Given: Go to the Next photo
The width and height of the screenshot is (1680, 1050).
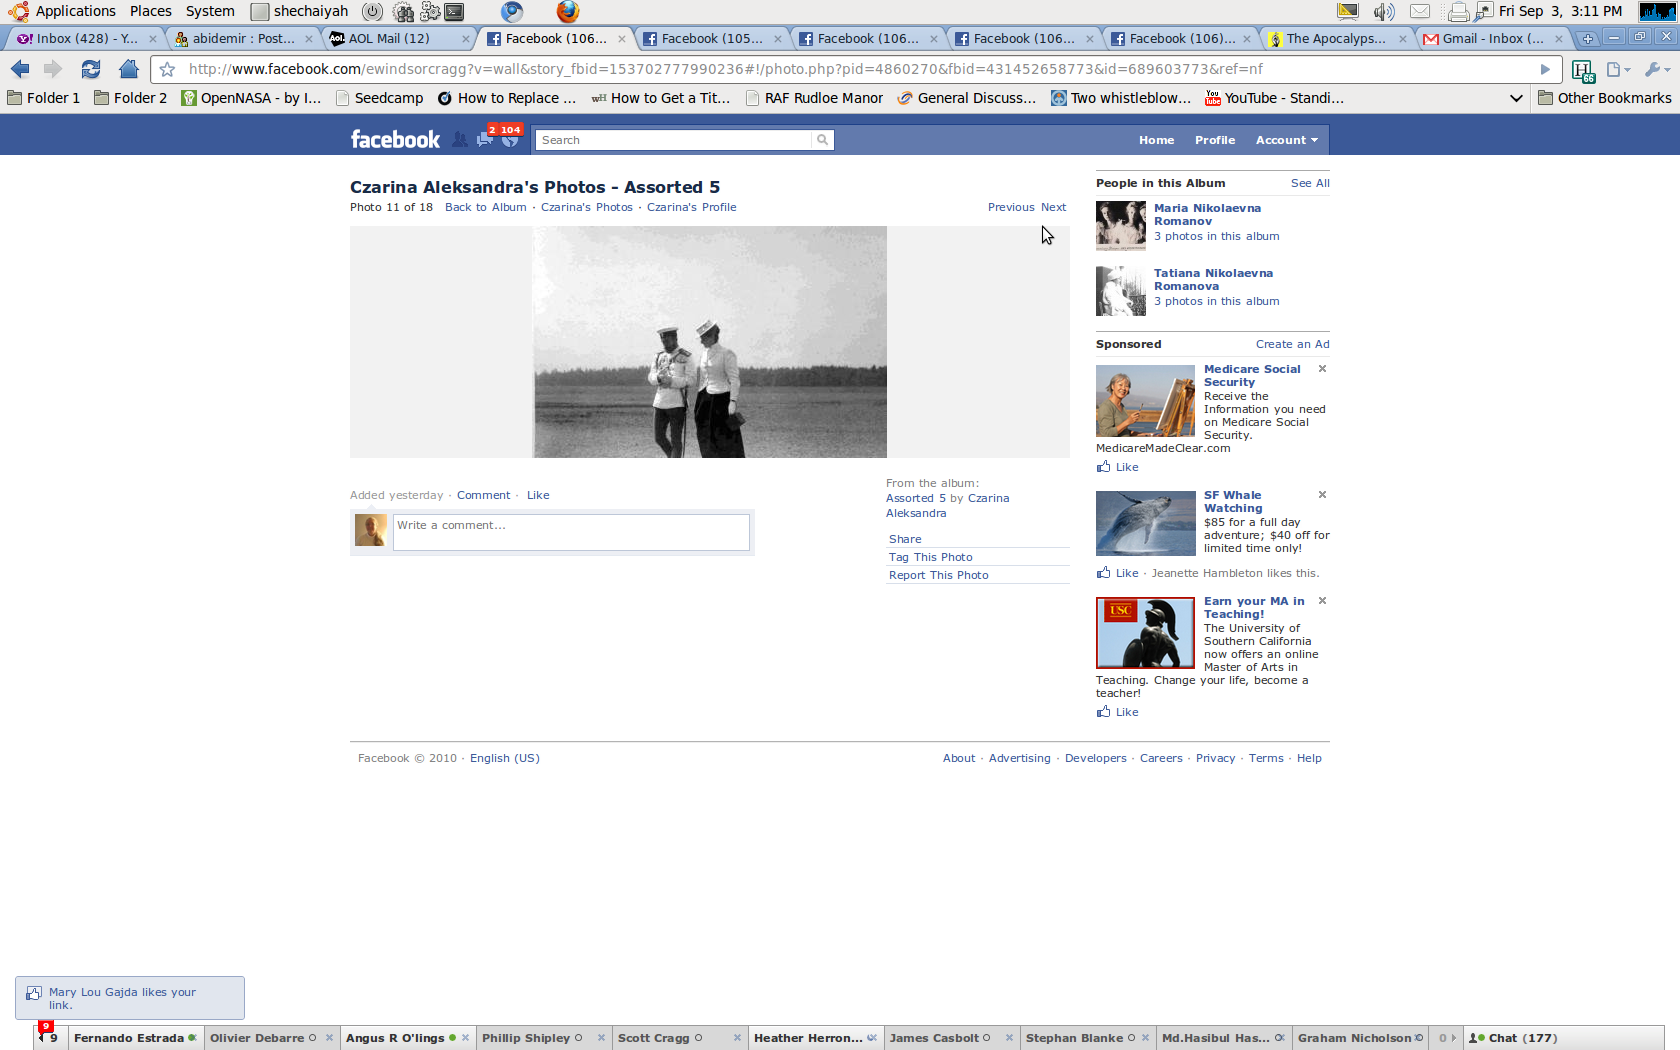Looking at the screenshot, I should point(1053,207).
